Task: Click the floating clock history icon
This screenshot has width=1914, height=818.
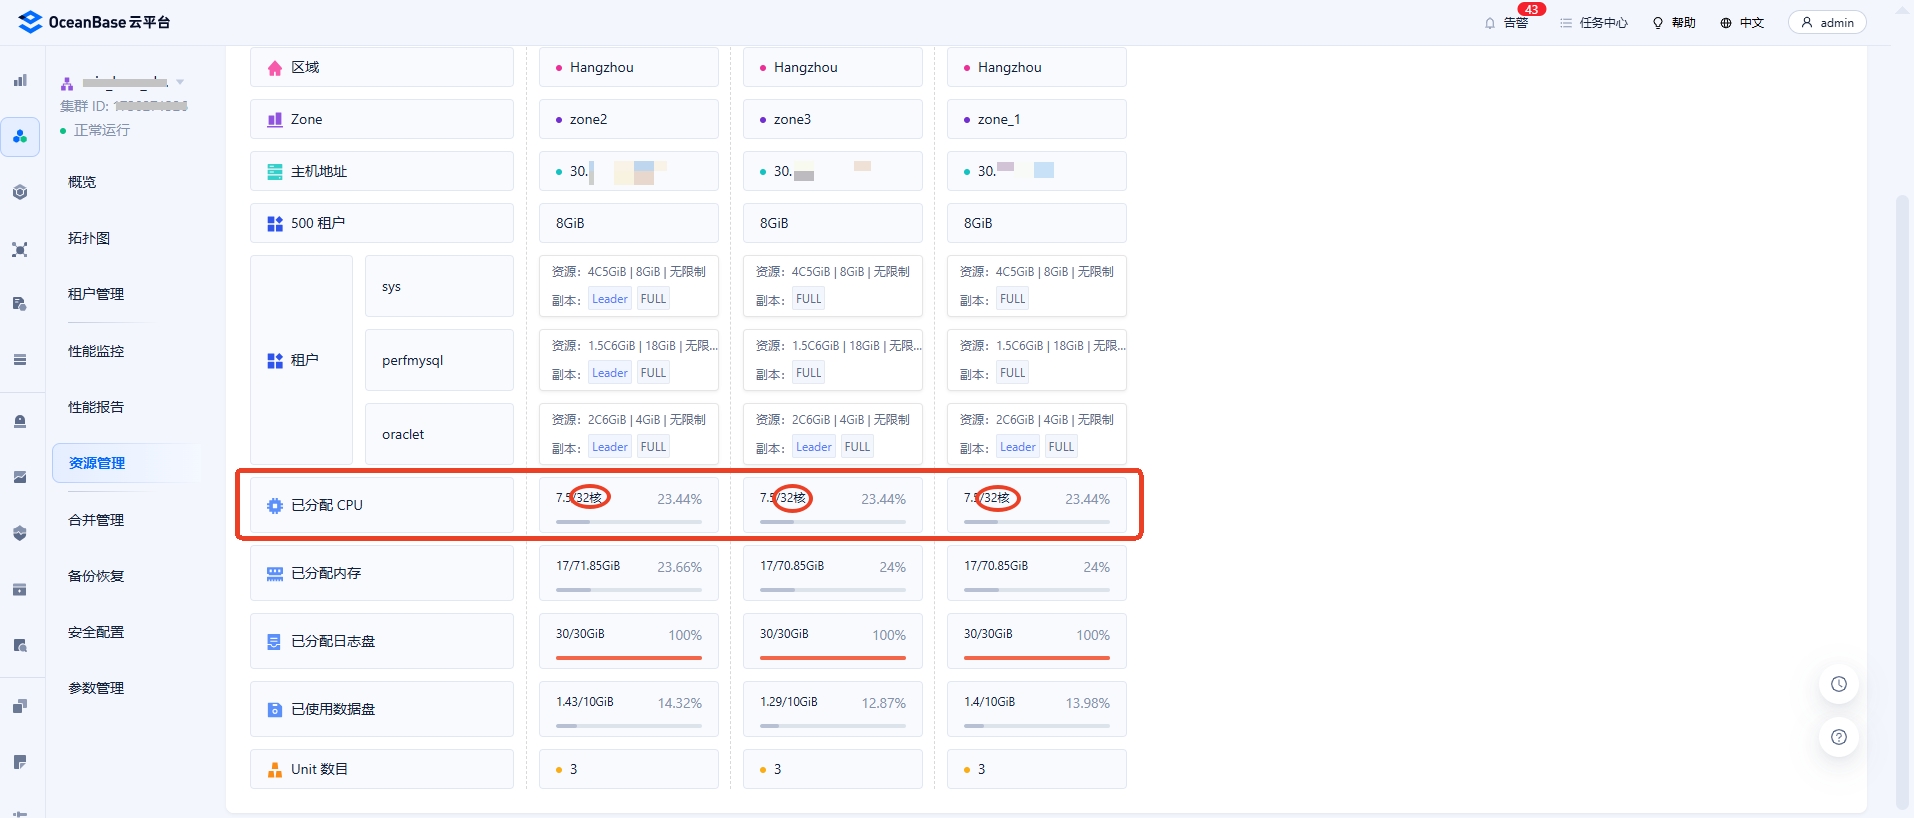Action: pyautogui.click(x=1838, y=684)
